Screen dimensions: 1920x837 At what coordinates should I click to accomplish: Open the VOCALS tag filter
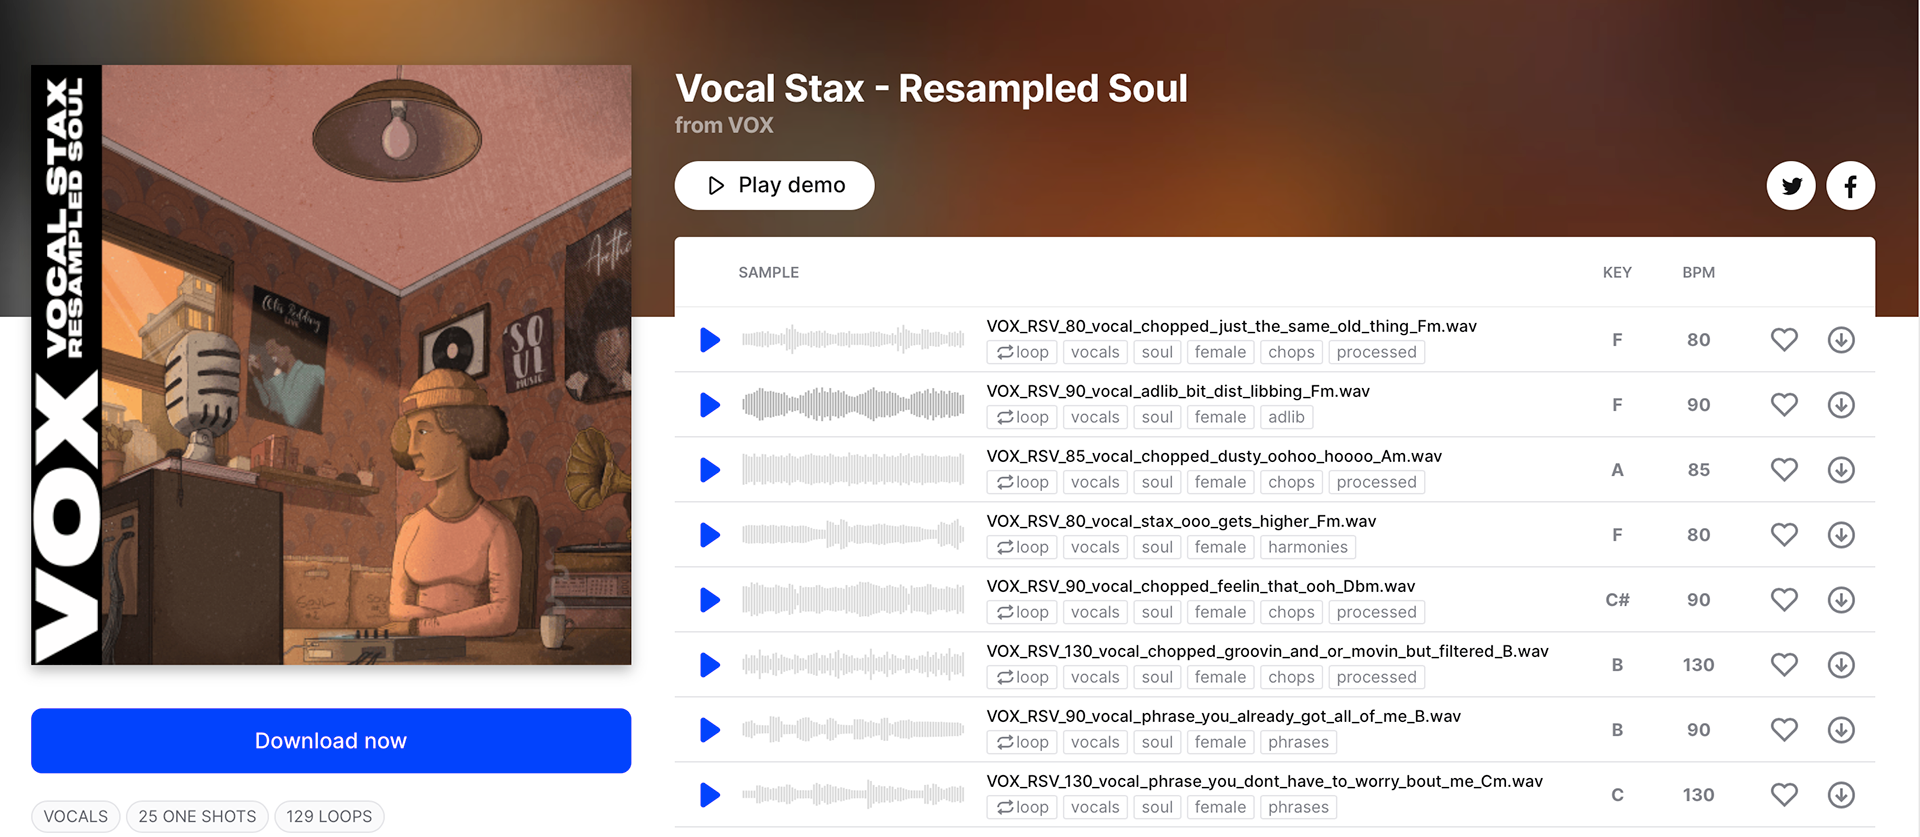pos(76,817)
